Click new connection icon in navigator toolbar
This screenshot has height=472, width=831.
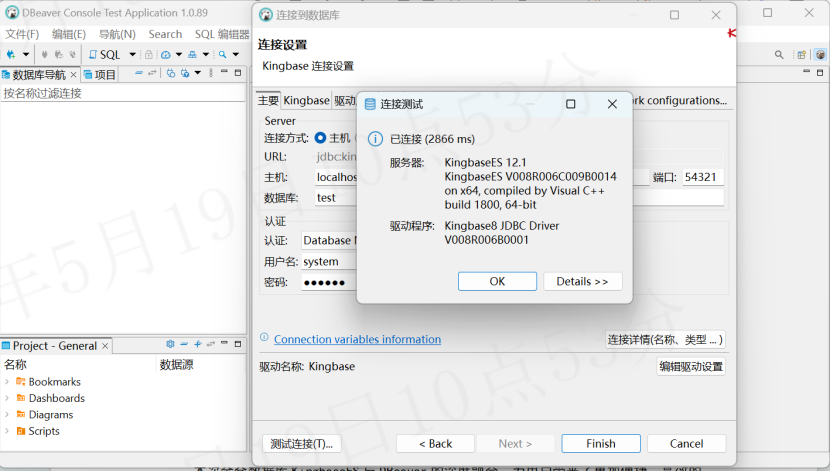[171, 73]
